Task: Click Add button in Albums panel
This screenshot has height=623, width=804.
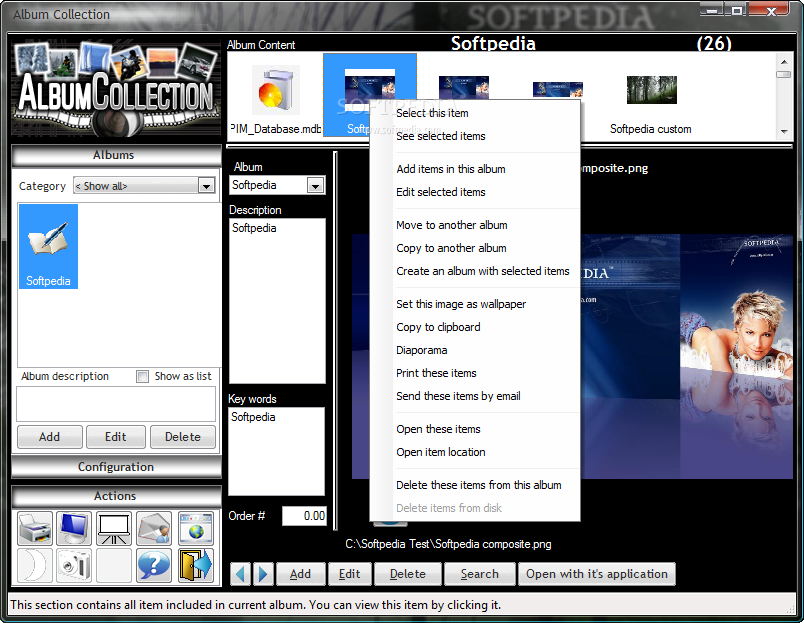Action: [50, 437]
